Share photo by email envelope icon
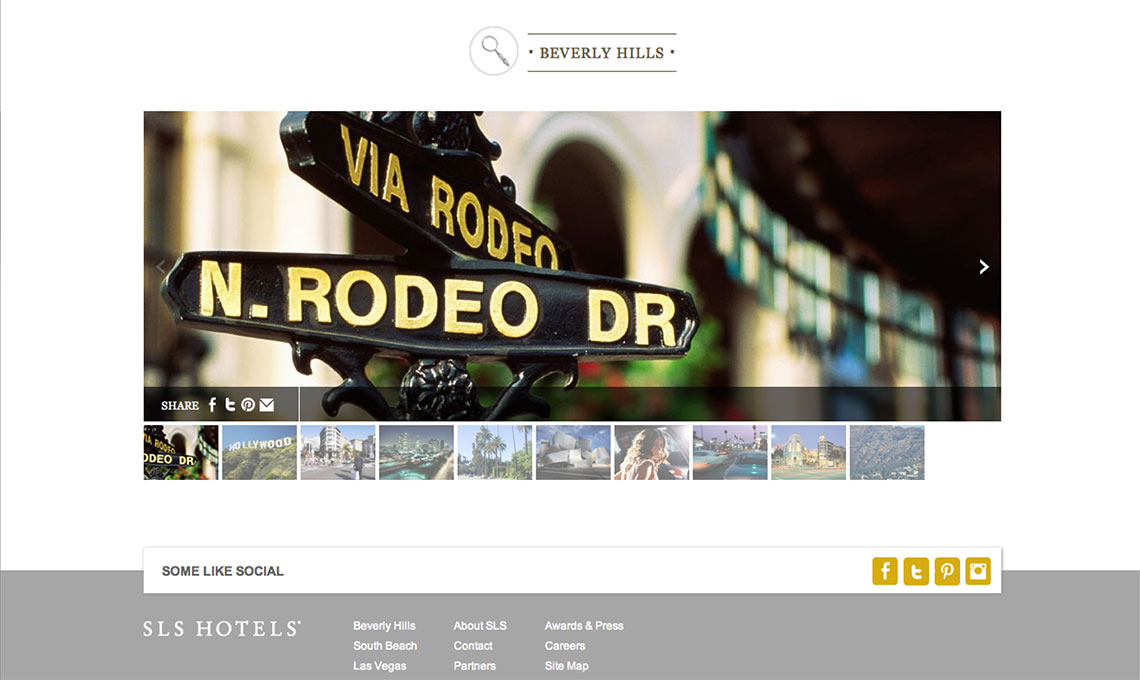Viewport: 1140px width, 680px height. 267,405
